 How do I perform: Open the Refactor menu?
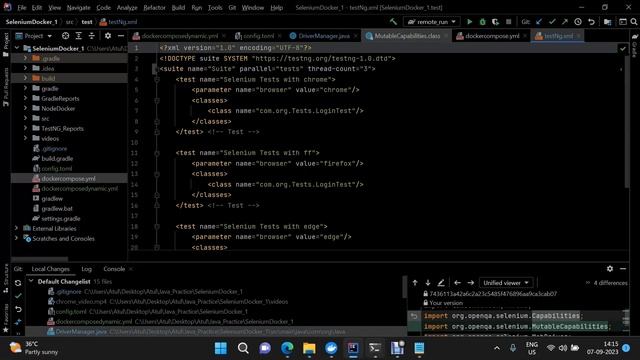(x=154, y=7)
